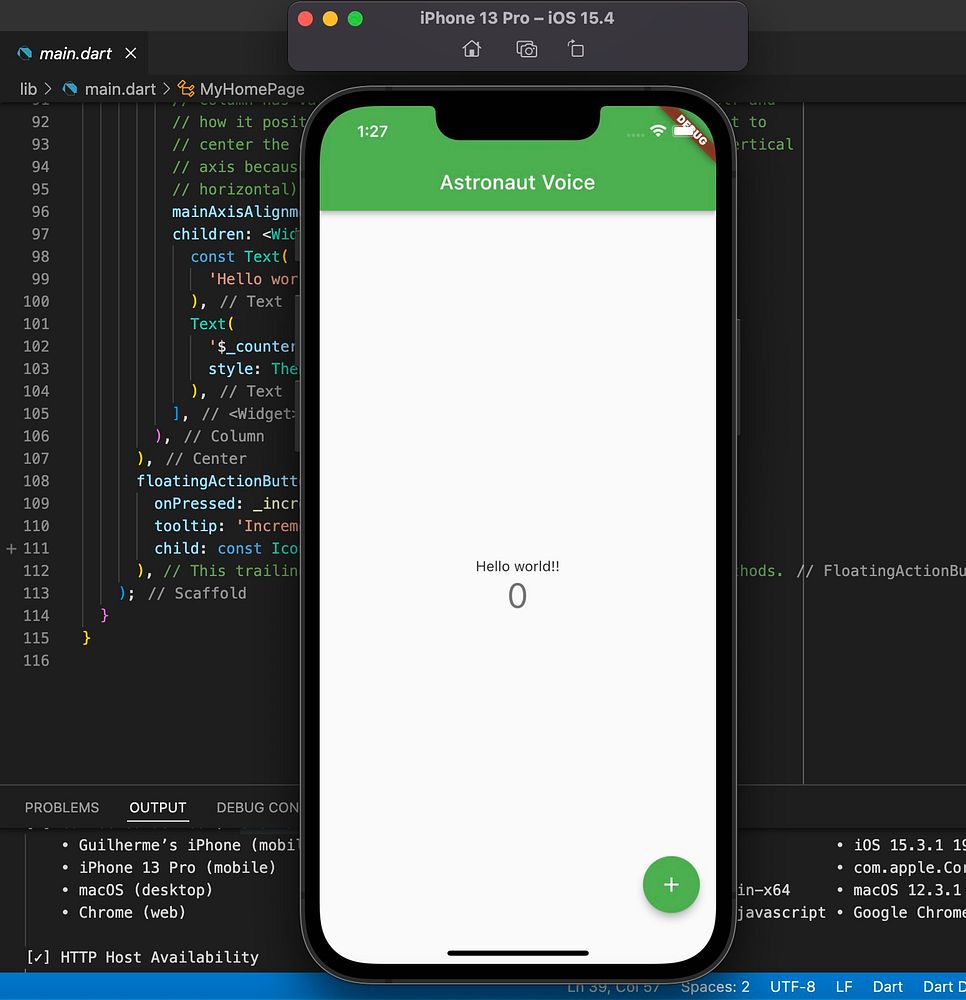Change indentation via Spaces: 2

tap(715, 987)
